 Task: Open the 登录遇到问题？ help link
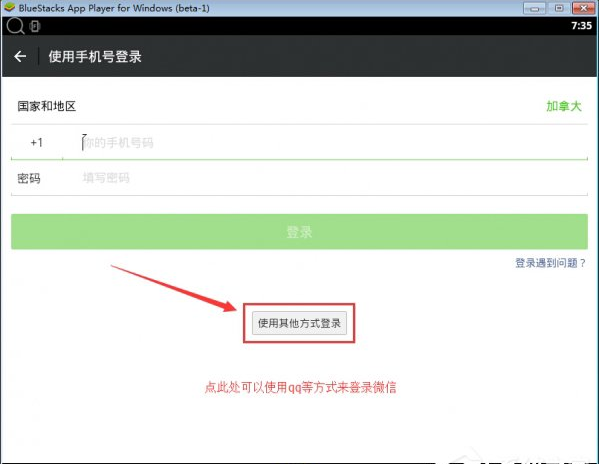[x=550, y=263]
